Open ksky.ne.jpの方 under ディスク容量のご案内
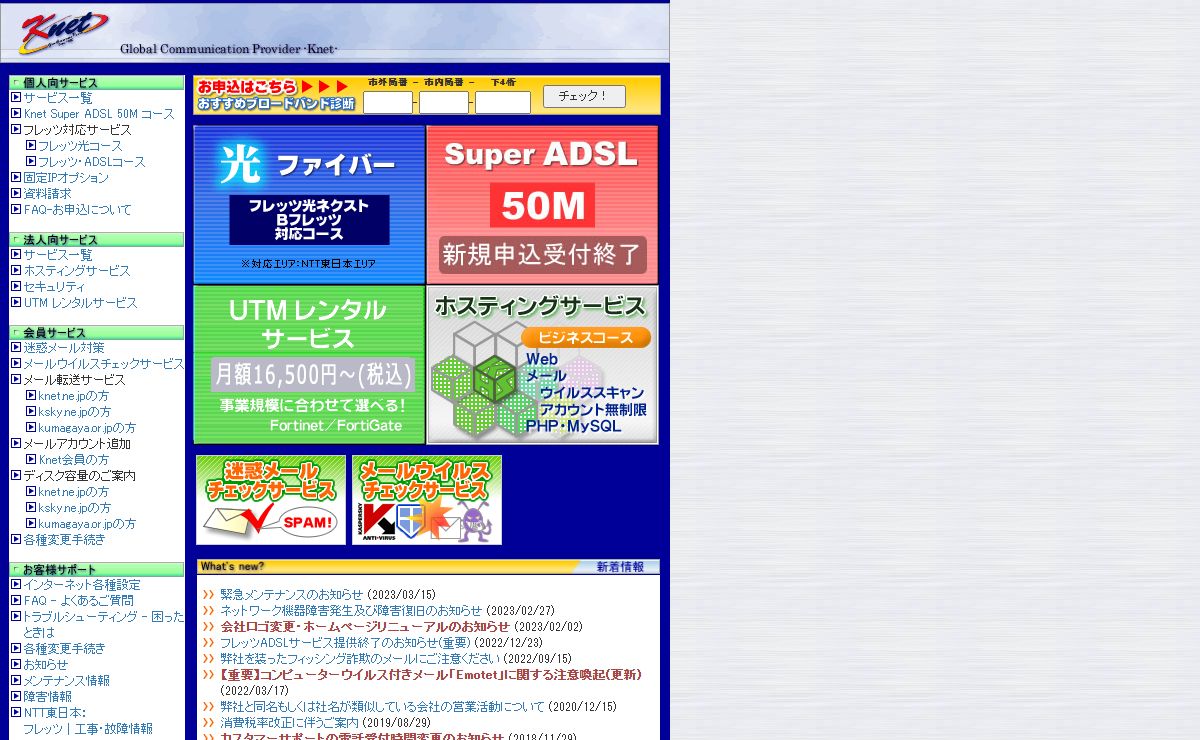 pyautogui.click(x=75, y=508)
